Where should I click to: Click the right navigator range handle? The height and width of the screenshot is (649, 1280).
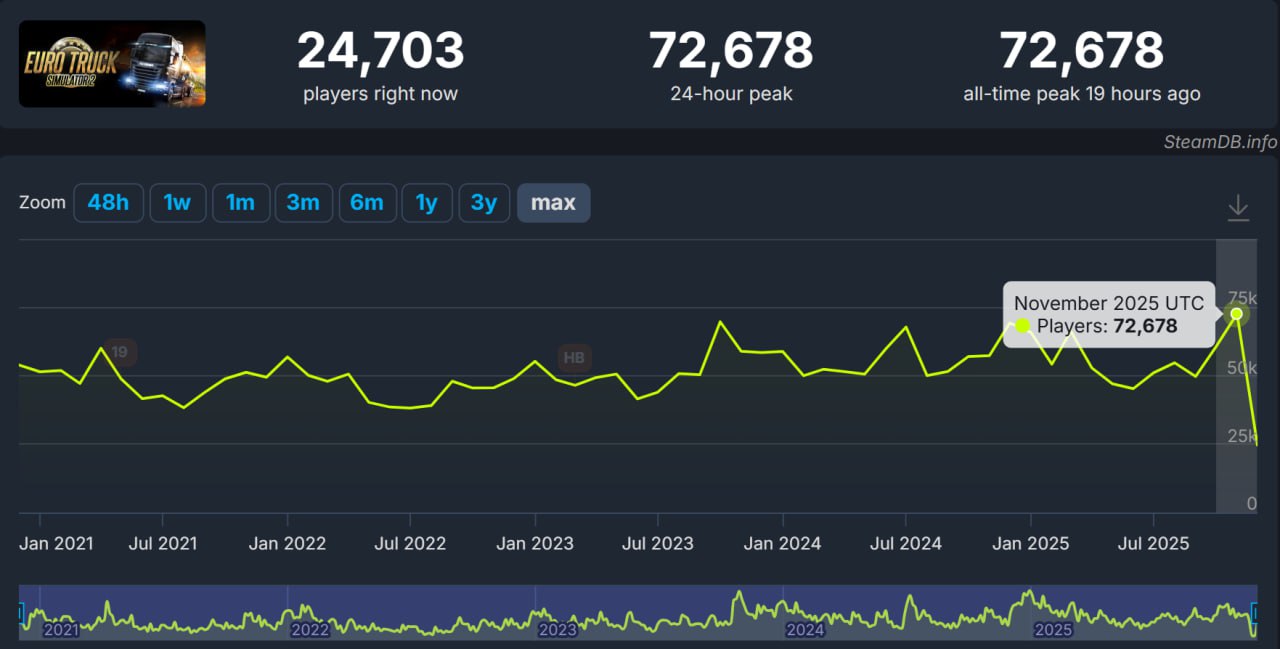(x=1256, y=611)
